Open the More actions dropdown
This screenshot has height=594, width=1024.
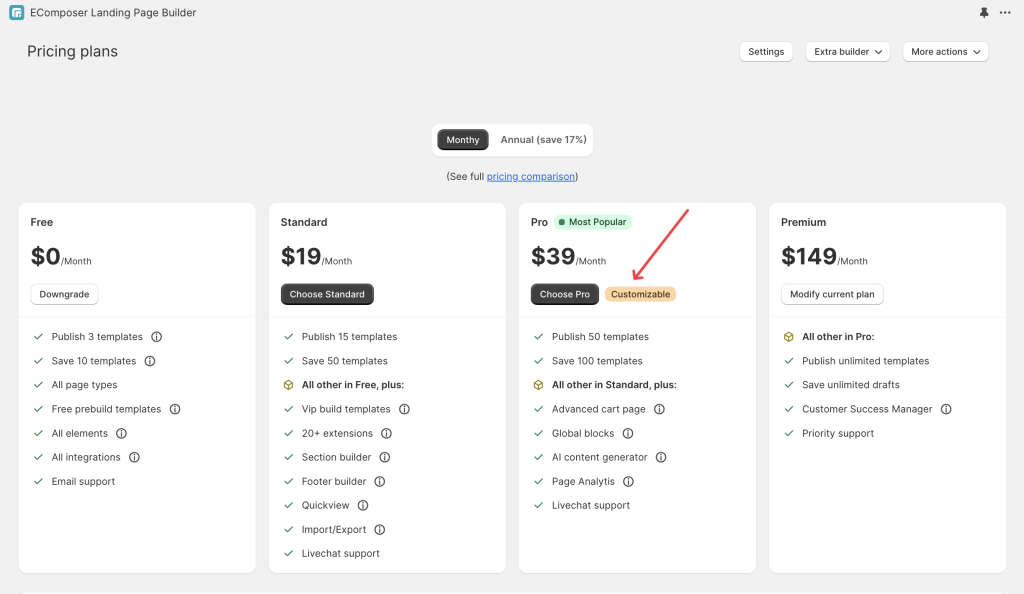coord(945,52)
